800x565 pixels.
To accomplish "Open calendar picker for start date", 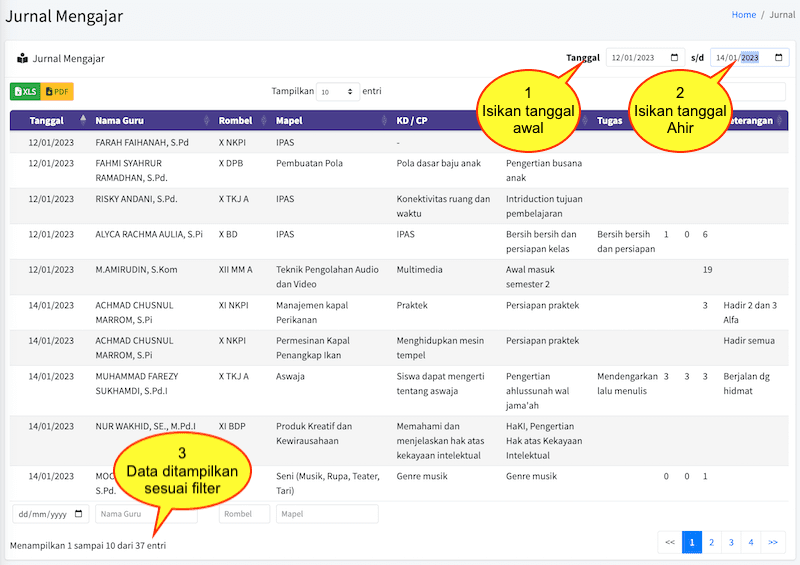I will pyautogui.click(x=674, y=57).
